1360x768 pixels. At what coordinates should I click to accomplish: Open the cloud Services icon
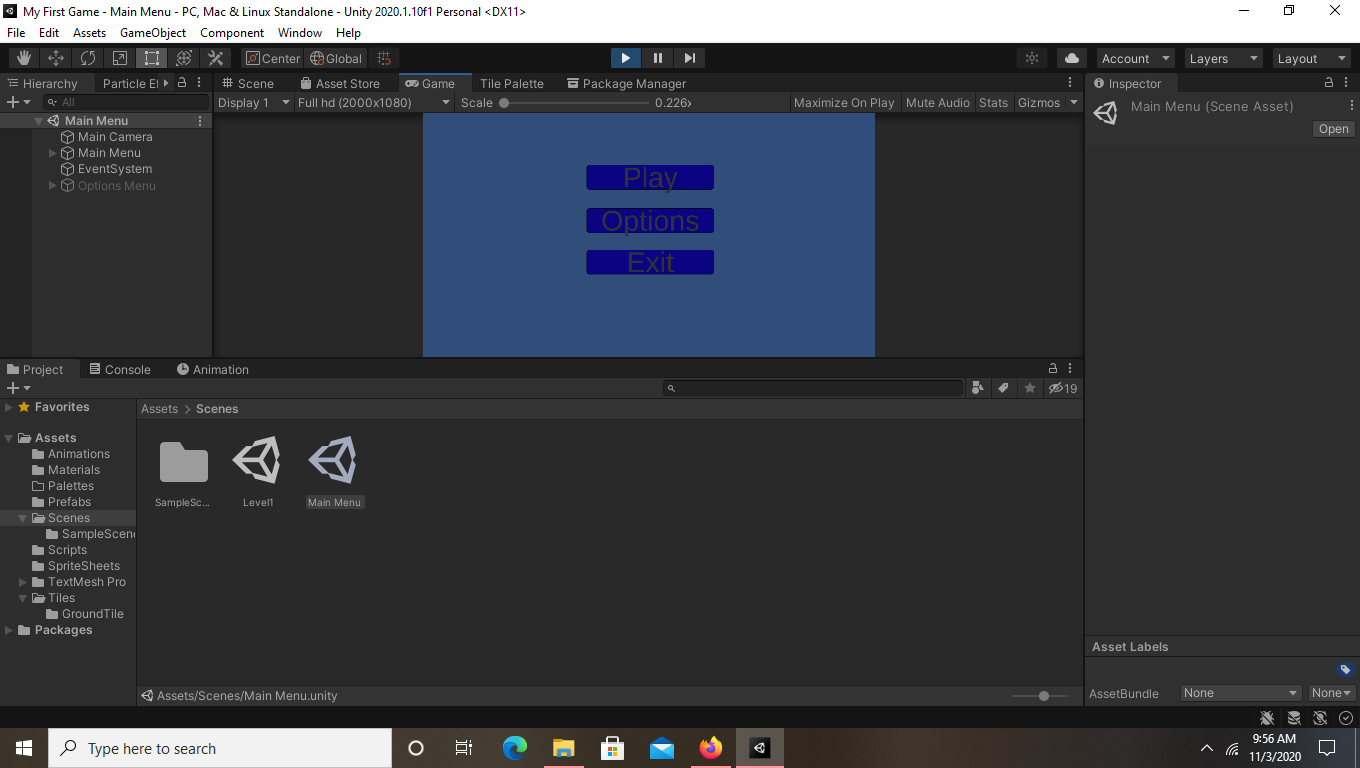(1072, 58)
